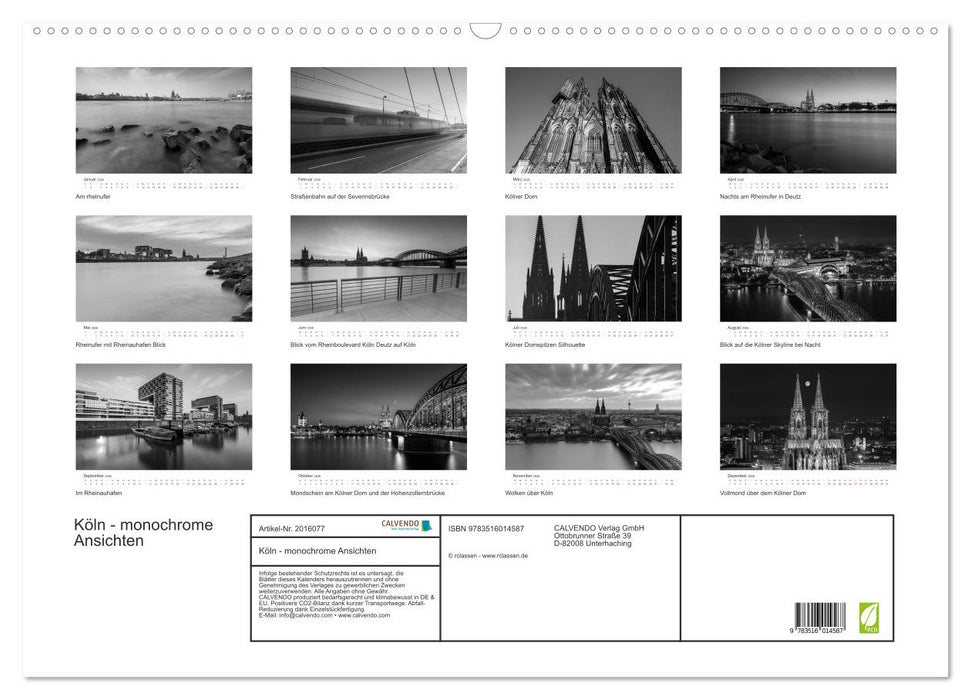Click the ISBN barcode
Screen dimensions: 971x700
pyautogui.click(x=818, y=613)
